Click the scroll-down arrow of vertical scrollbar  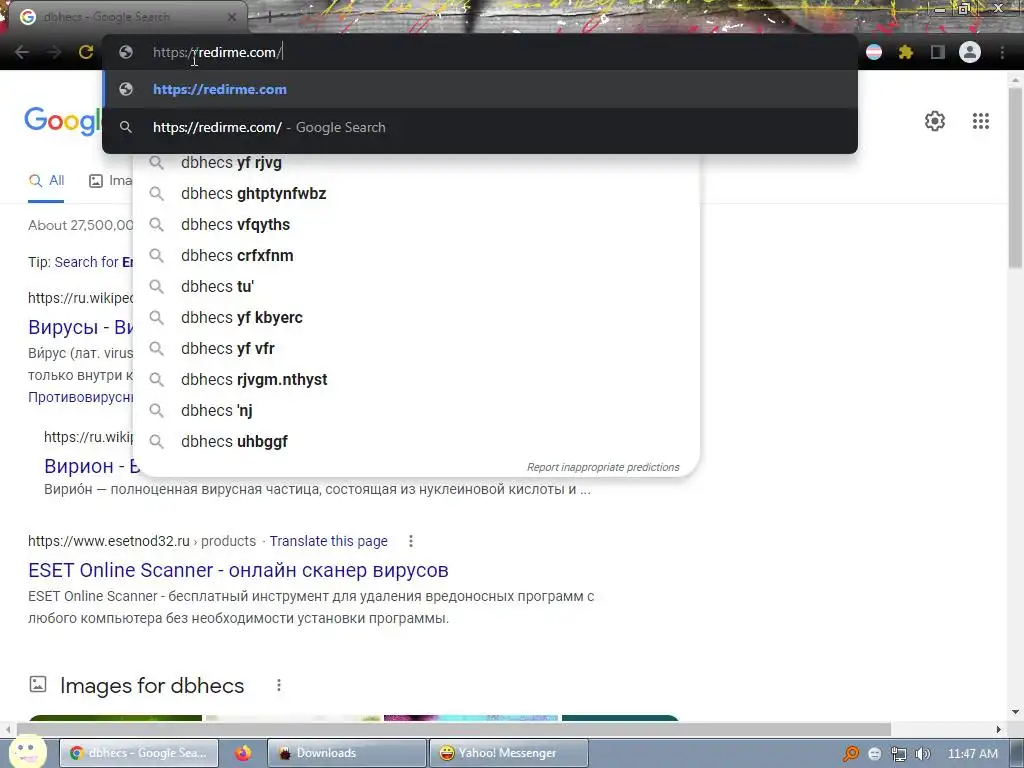pos(1015,712)
